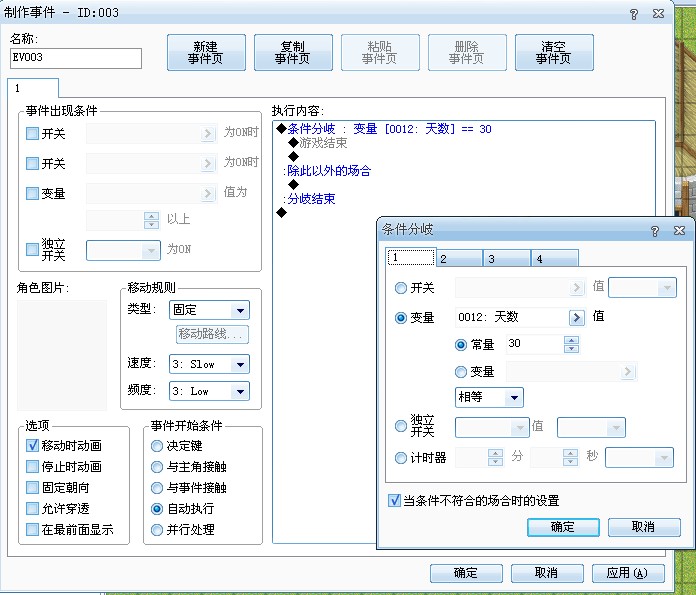The width and height of the screenshot is (696, 595).
Task: Close the 条件分歧 dialog with X
Action: pyautogui.click(x=679, y=230)
